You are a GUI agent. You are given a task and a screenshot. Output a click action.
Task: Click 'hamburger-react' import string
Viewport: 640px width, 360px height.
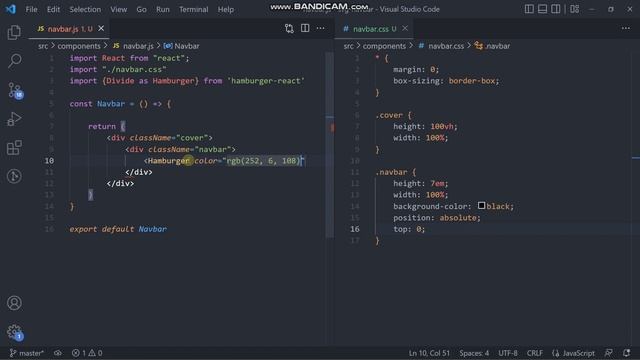click(266, 81)
